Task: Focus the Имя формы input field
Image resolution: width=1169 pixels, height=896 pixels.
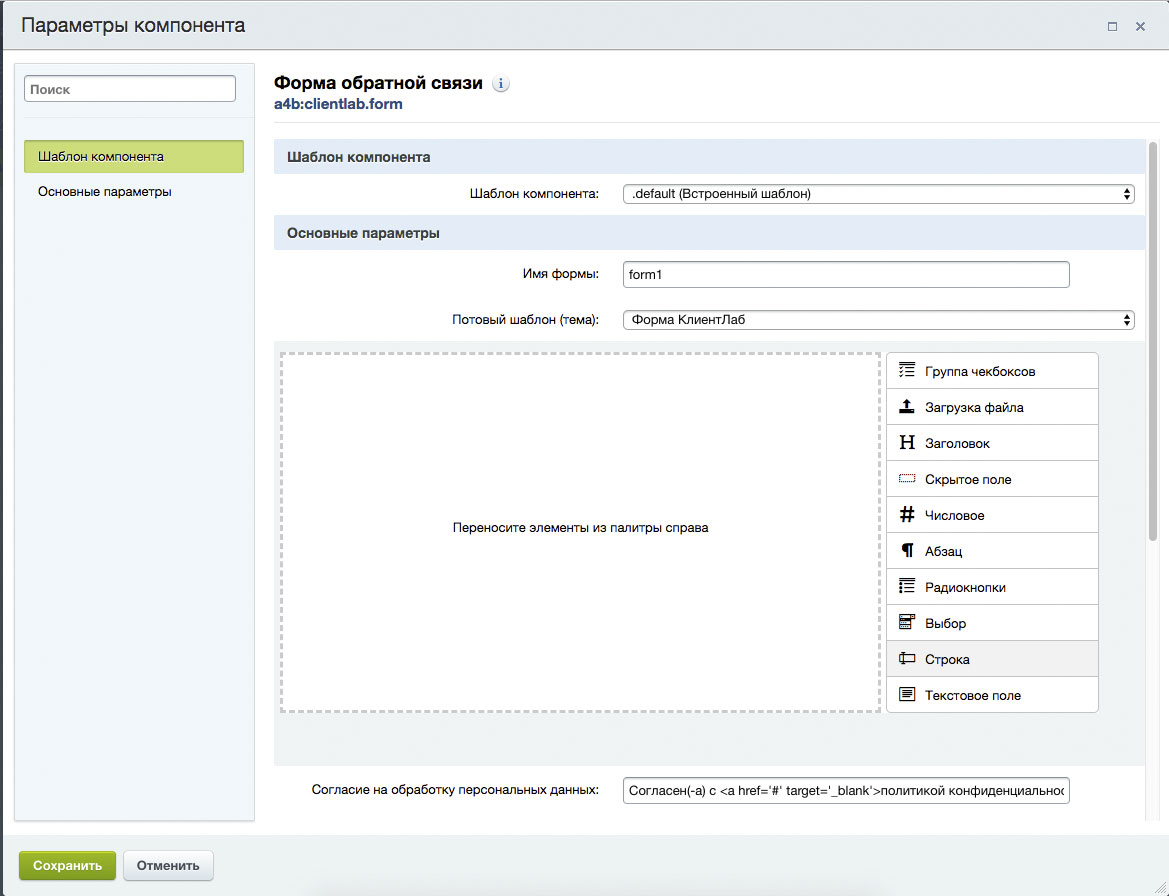Action: click(x=845, y=274)
